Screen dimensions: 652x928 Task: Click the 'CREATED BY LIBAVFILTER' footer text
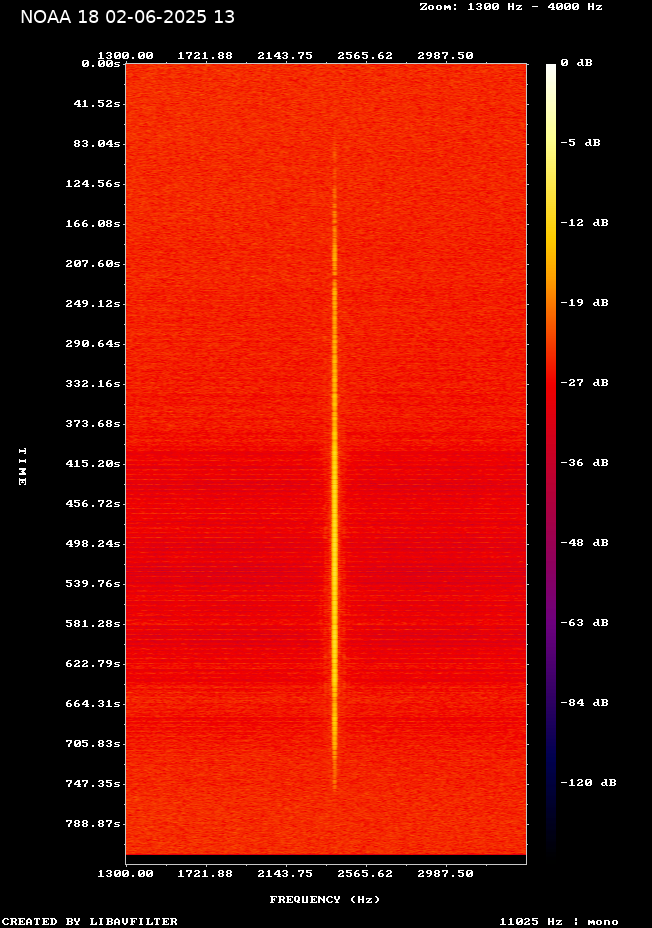point(90,921)
